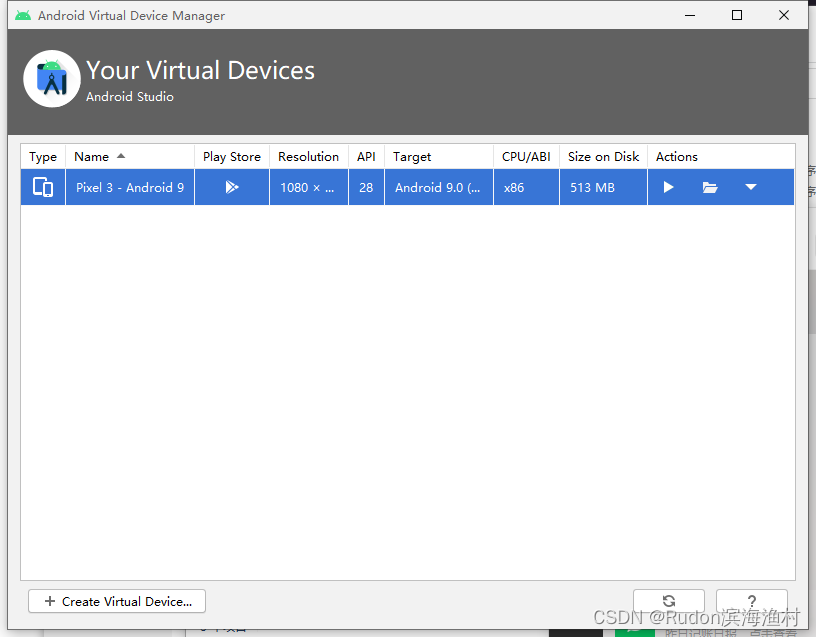
Task: Minimize the AVD Manager window
Action: coord(690,15)
